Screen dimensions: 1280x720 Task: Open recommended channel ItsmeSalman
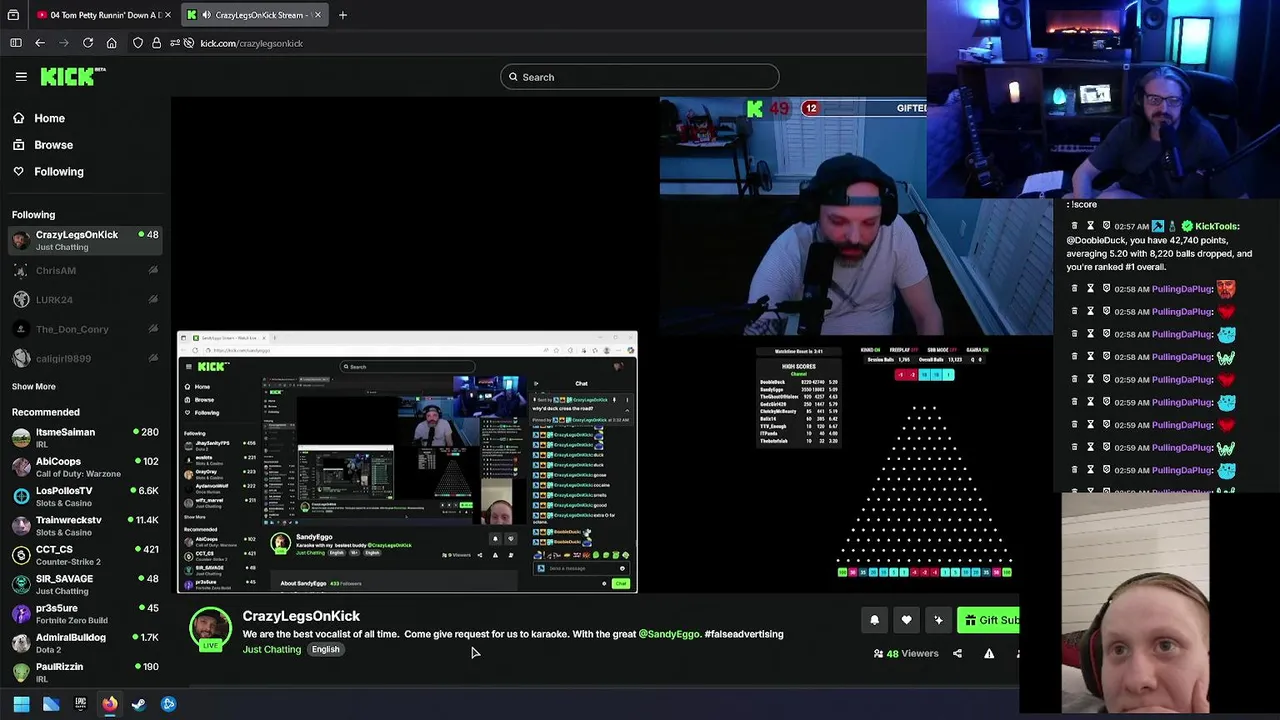click(x=85, y=437)
